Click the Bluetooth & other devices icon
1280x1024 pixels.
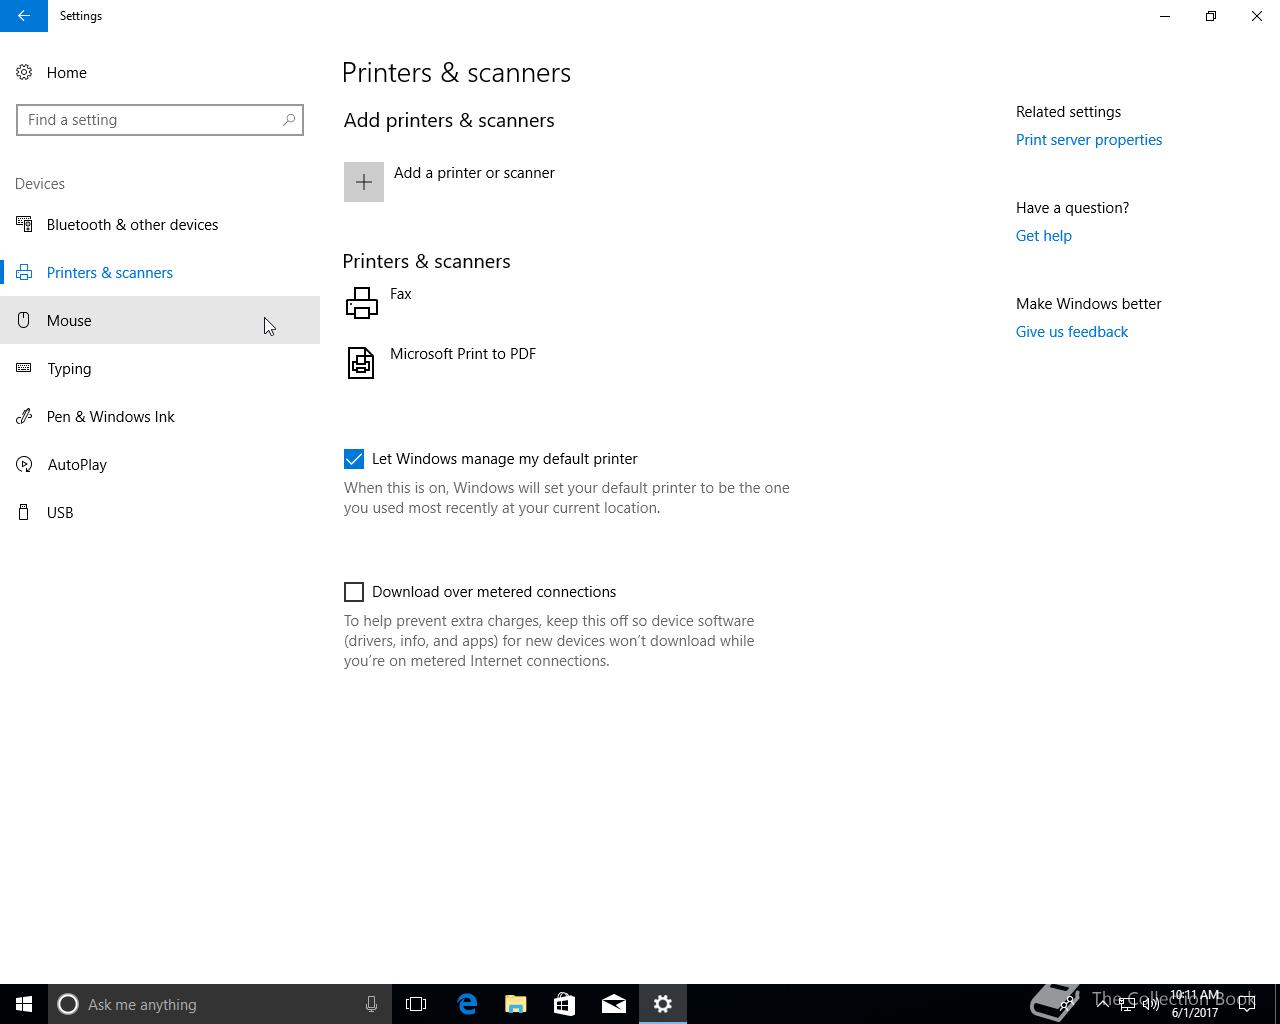tap(24, 224)
